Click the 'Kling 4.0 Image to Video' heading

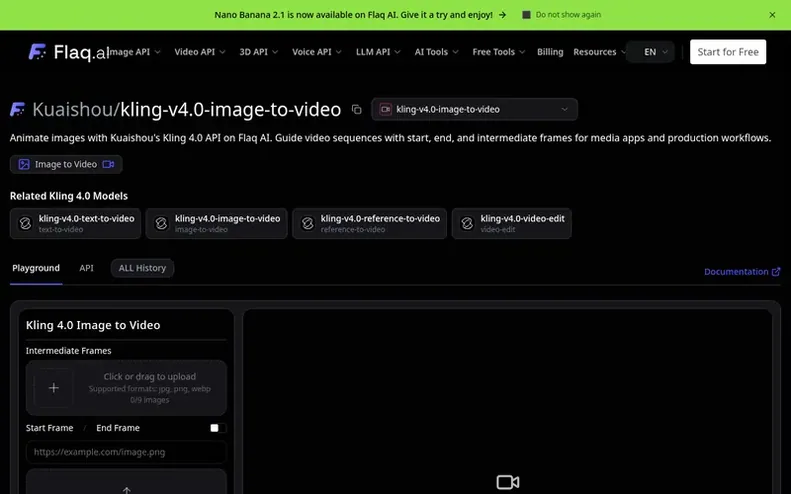[x=93, y=325]
